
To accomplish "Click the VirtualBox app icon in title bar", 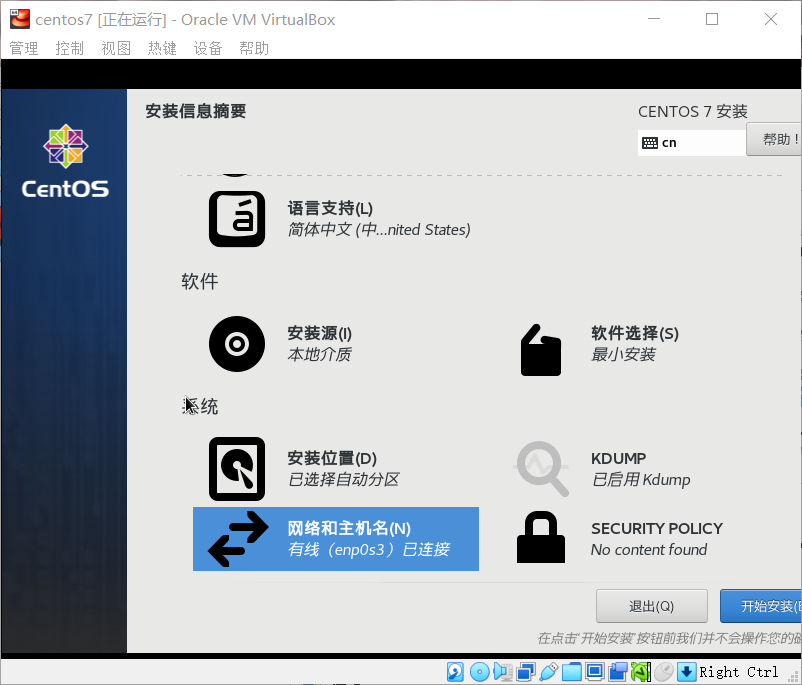I will click(19, 19).
